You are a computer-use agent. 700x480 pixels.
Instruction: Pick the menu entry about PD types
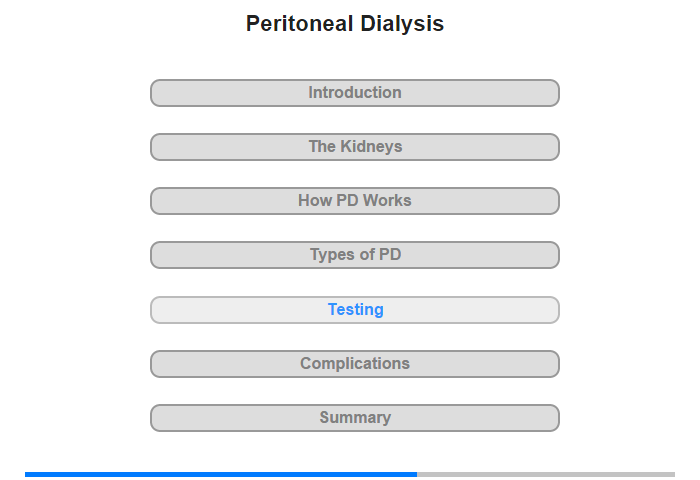(x=355, y=255)
